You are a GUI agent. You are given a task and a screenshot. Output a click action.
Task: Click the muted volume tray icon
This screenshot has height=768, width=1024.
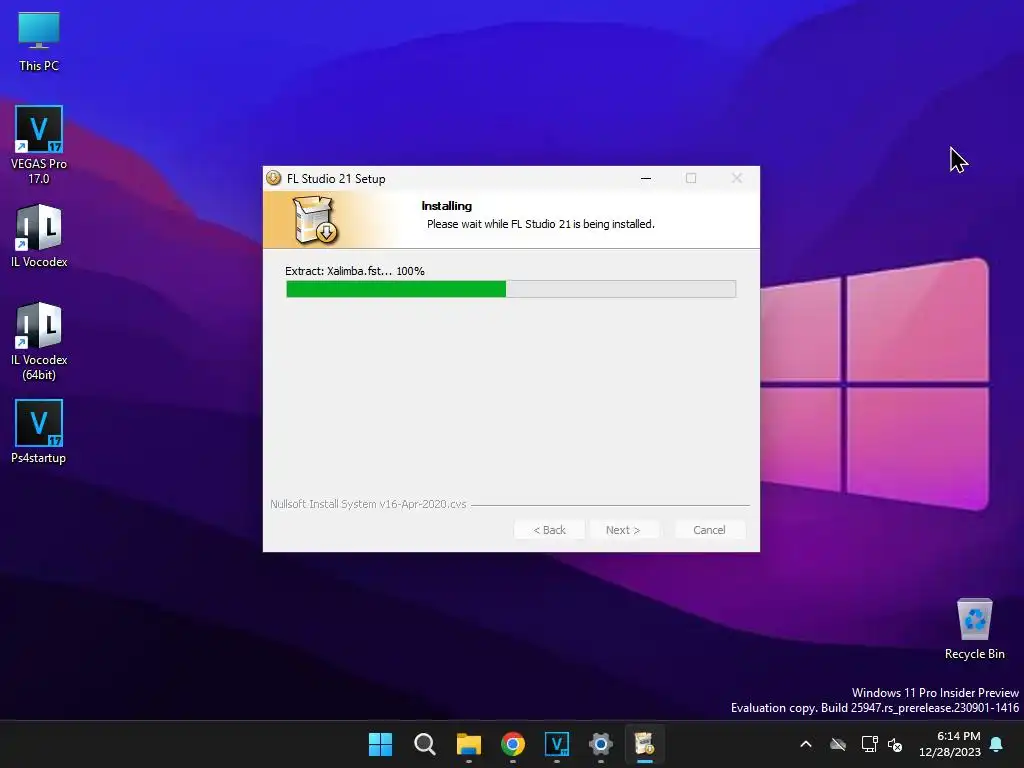point(895,744)
